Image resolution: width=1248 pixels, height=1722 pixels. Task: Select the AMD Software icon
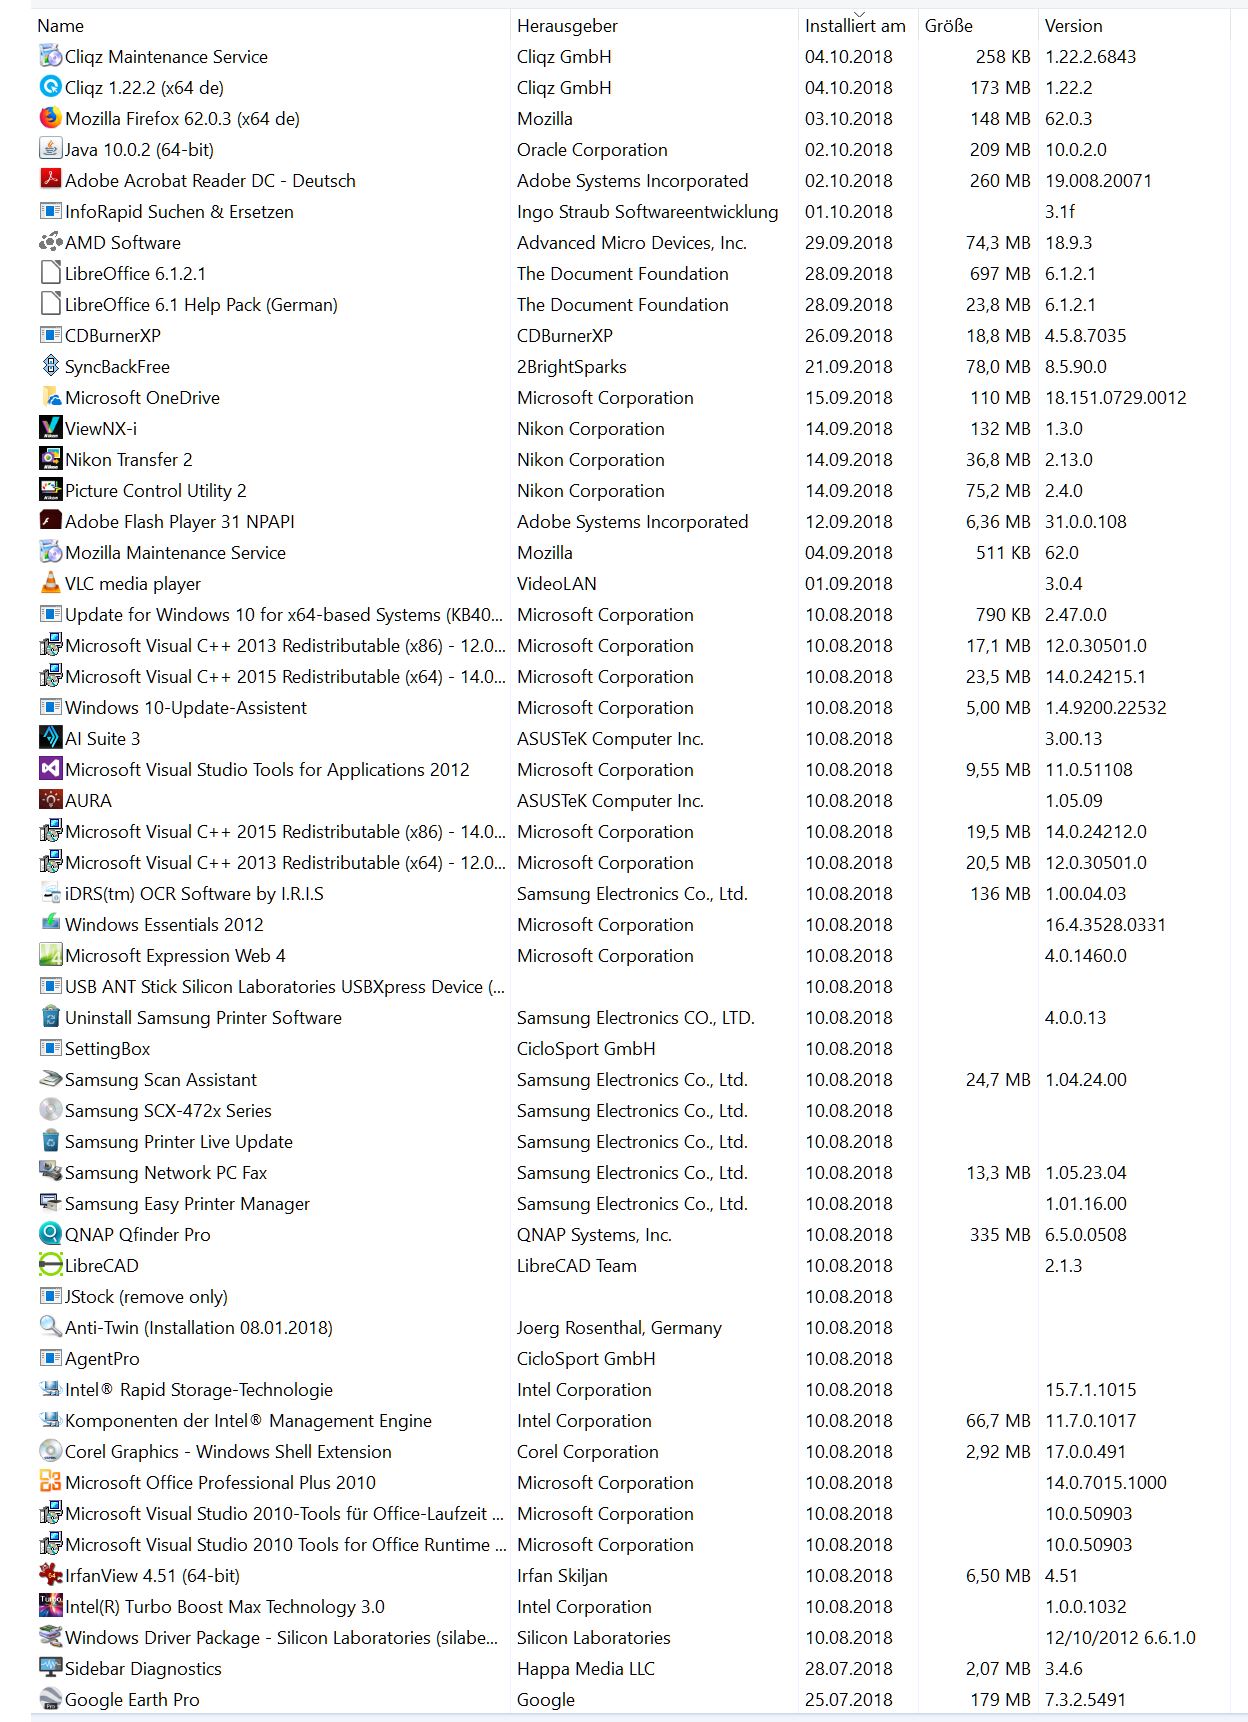click(x=50, y=242)
